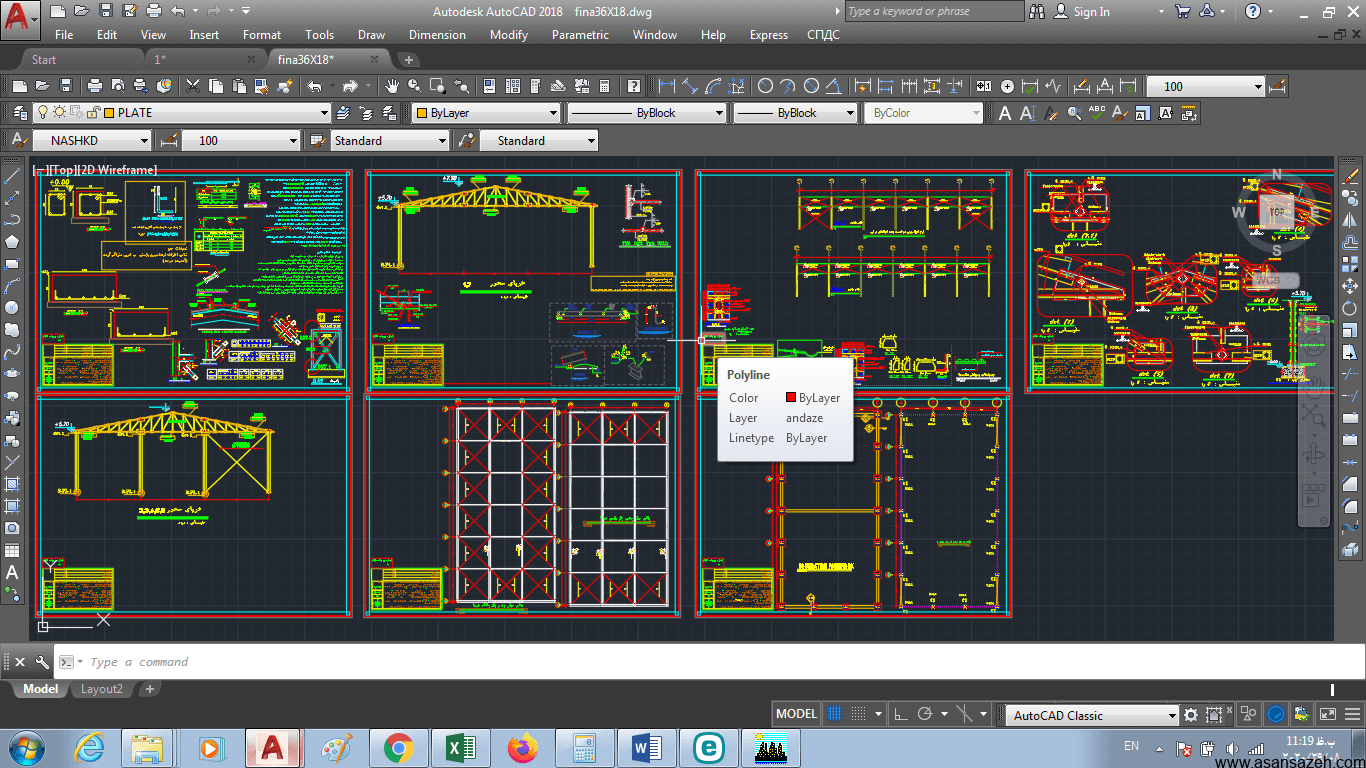This screenshot has width=1366, height=768.
Task: Toggle the drawing grid display
Action: coord(835,714)
